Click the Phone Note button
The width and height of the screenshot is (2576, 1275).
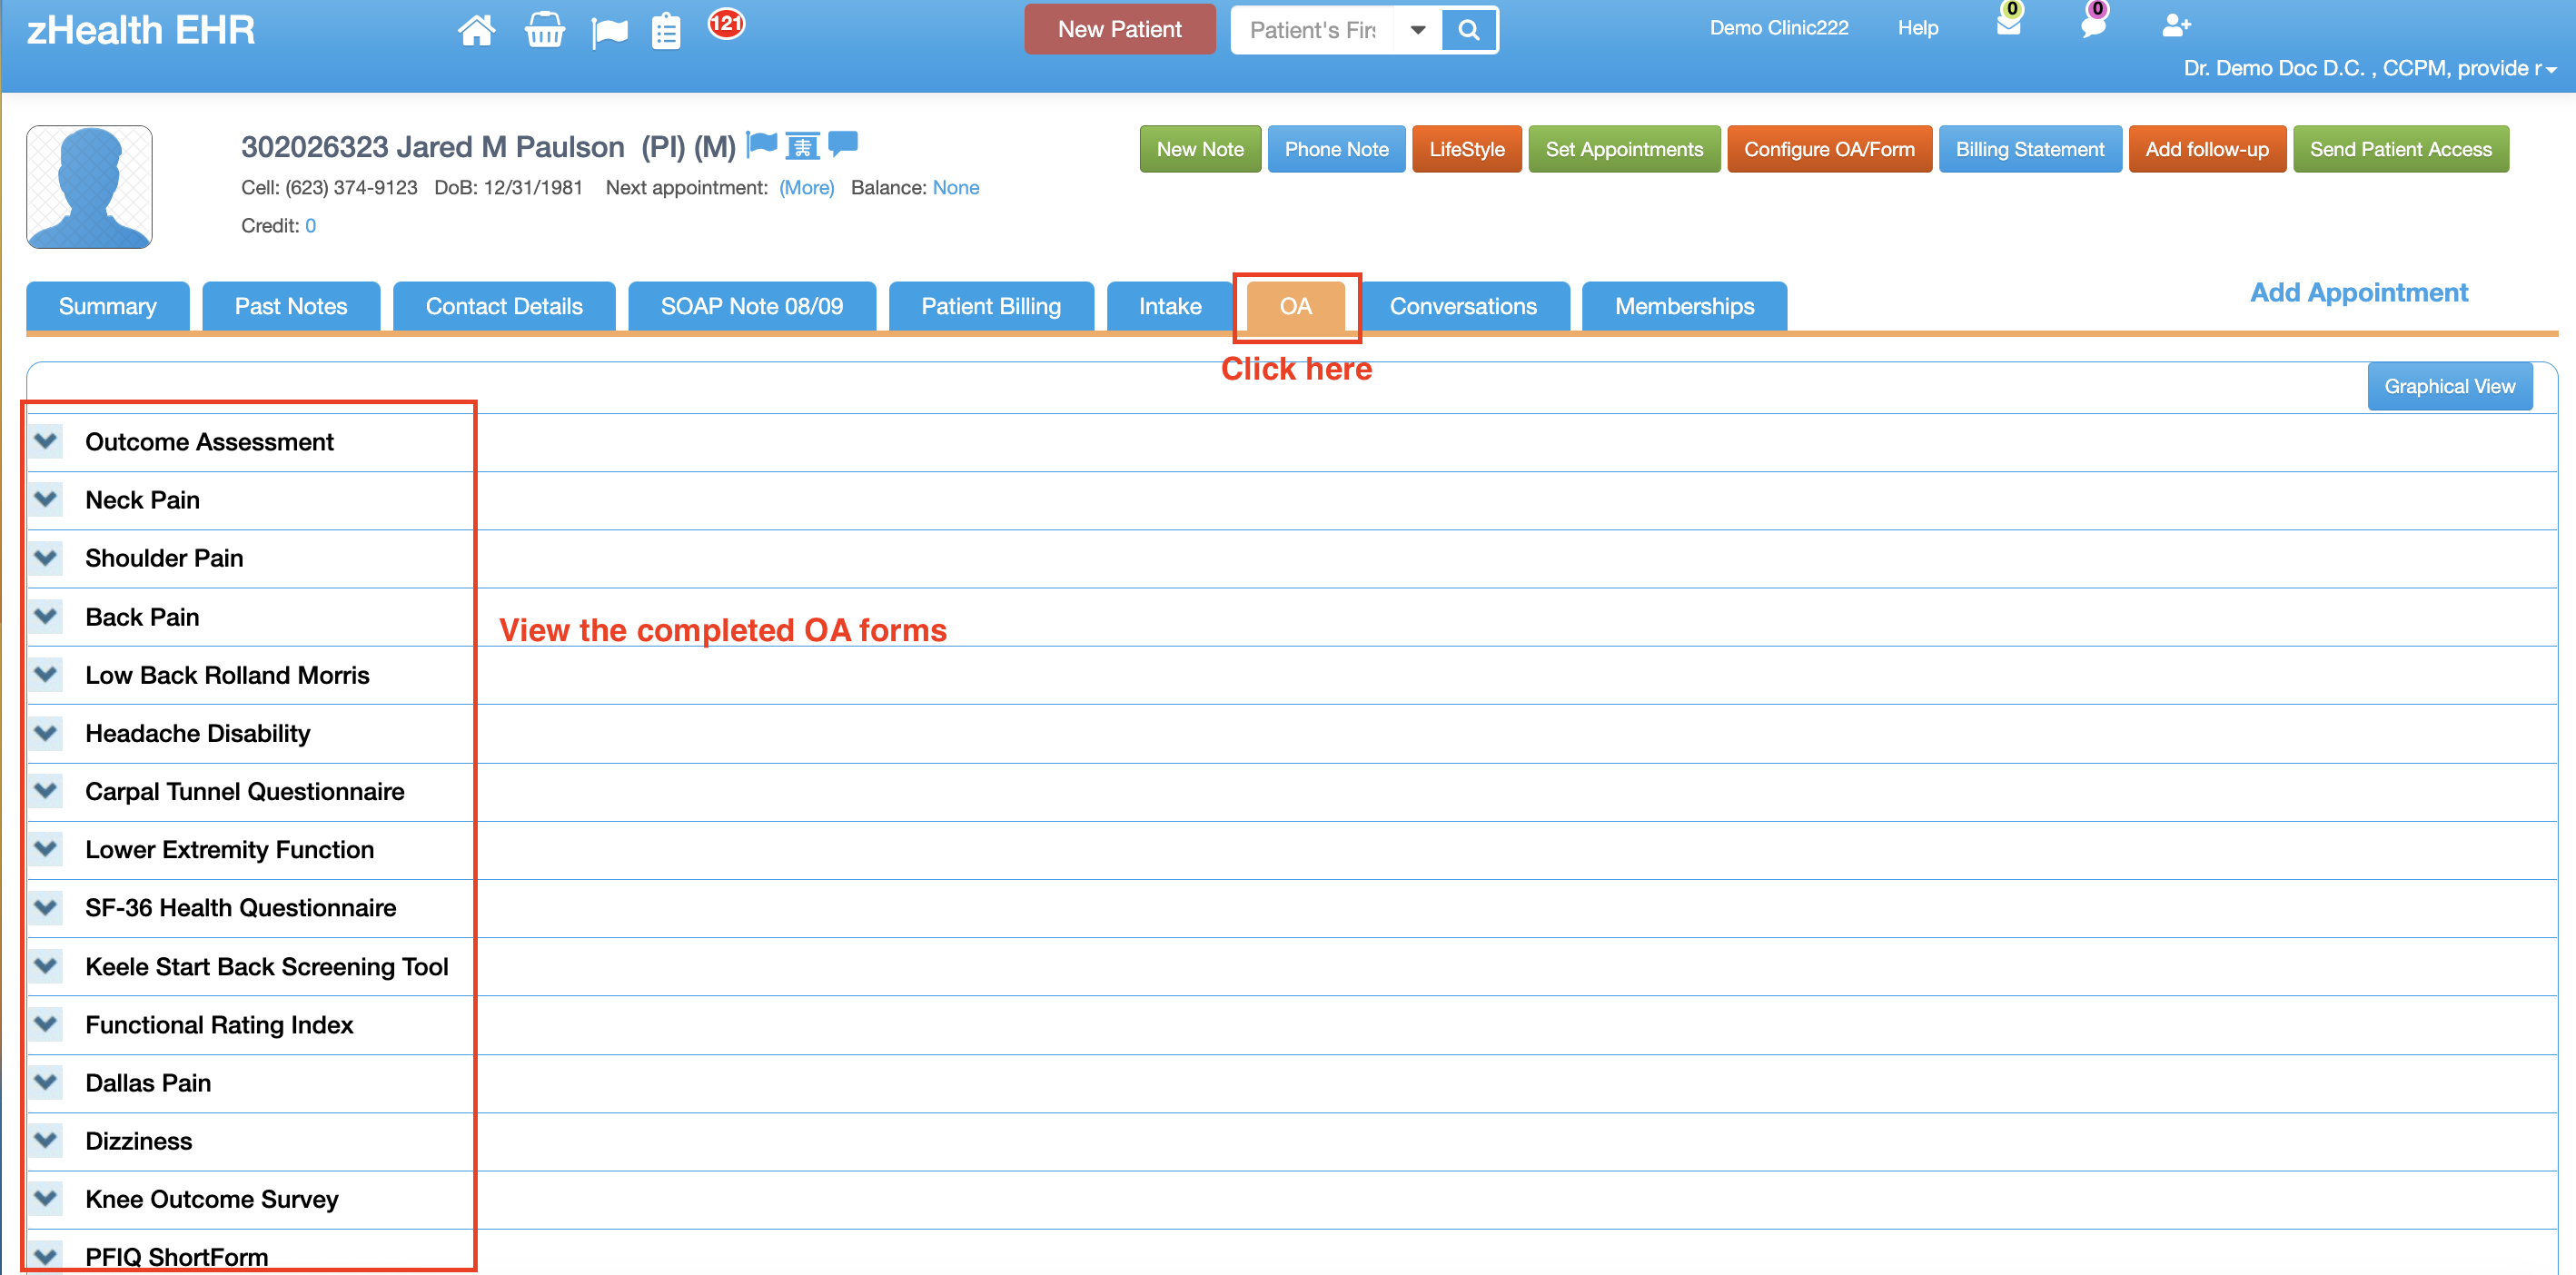(x=1337, y=149)
